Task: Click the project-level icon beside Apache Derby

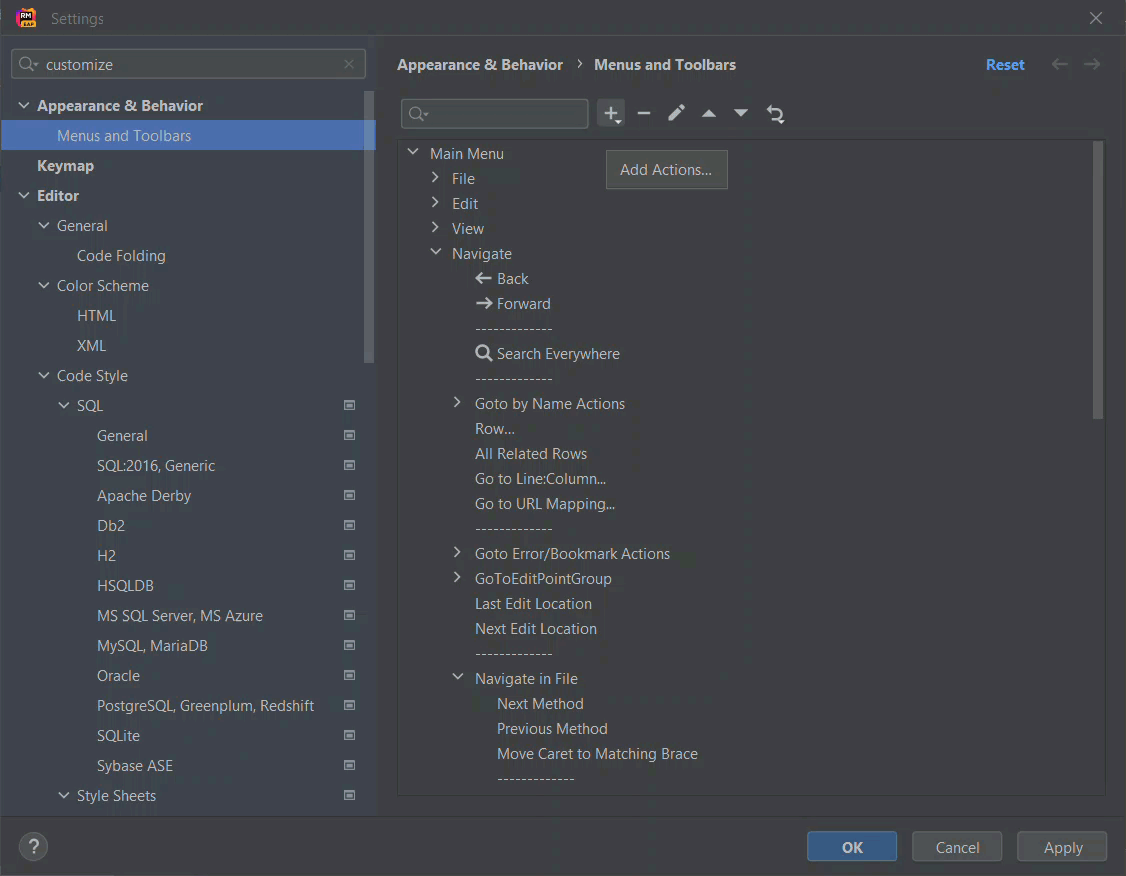Action: 350,495
